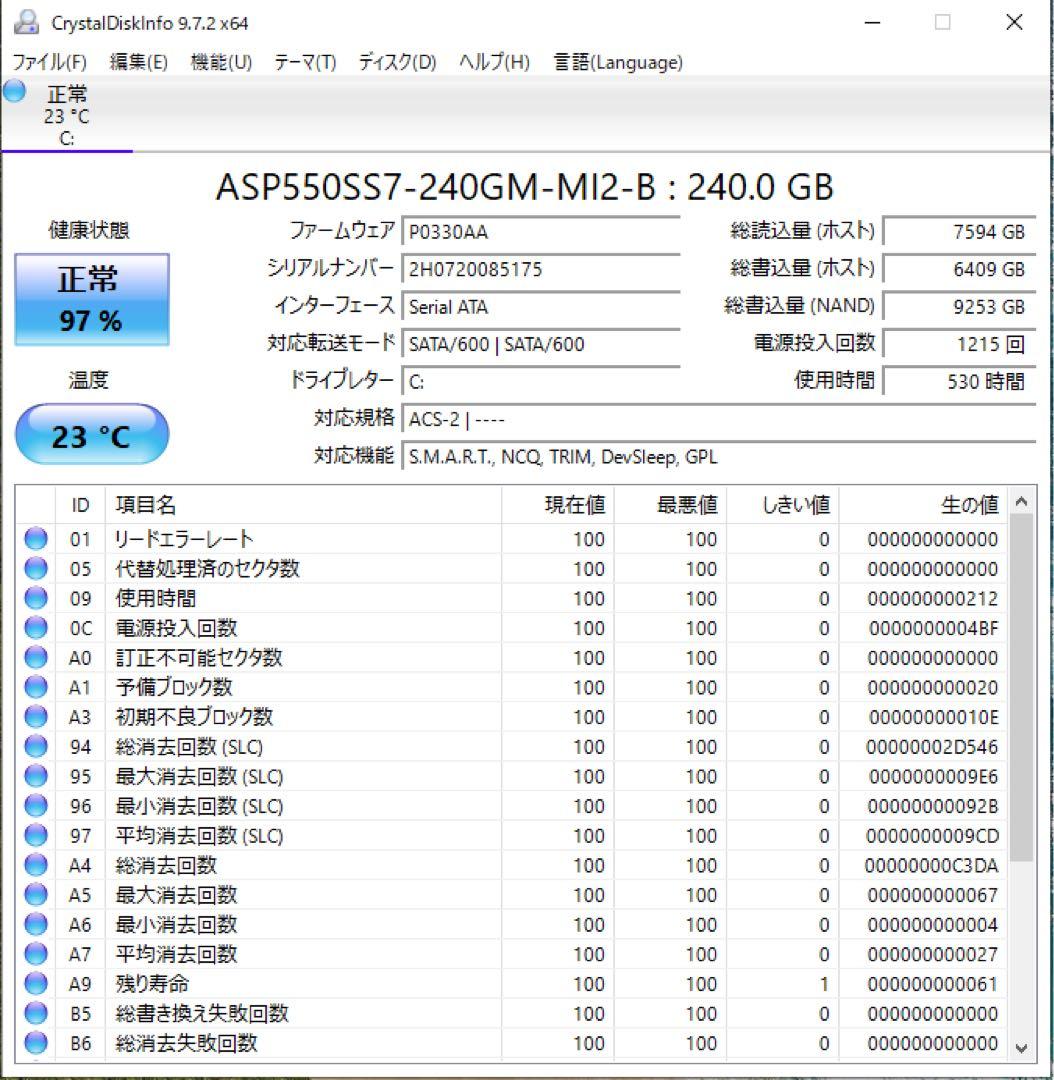This screenshot has height=1080, width=1054.
Task: Open the 編集 menu
Action: [x=140, y=62]
